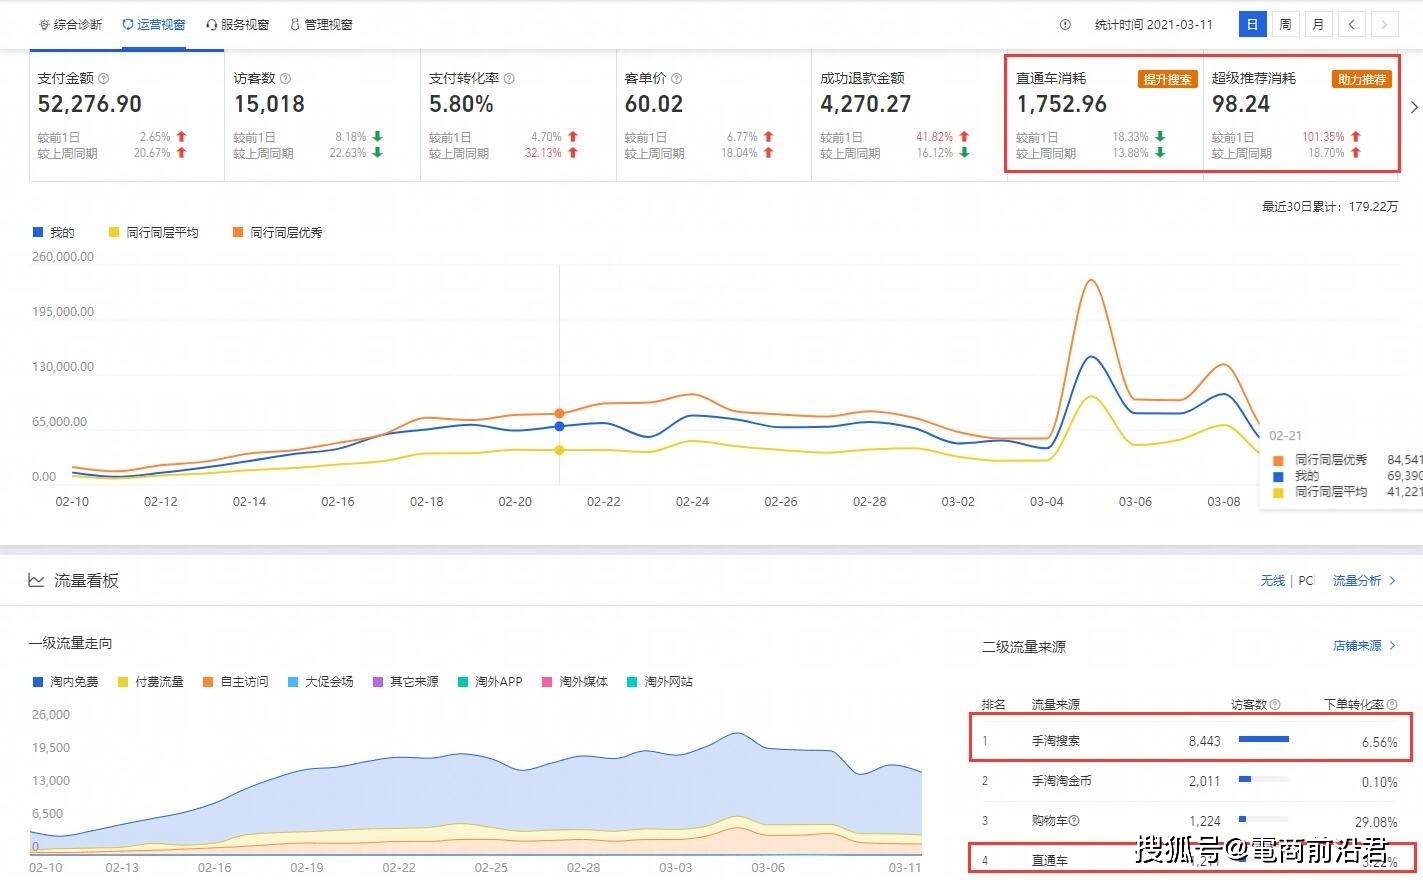
Task: Open 店铺来源 details link
Action: coord(1364,646)
